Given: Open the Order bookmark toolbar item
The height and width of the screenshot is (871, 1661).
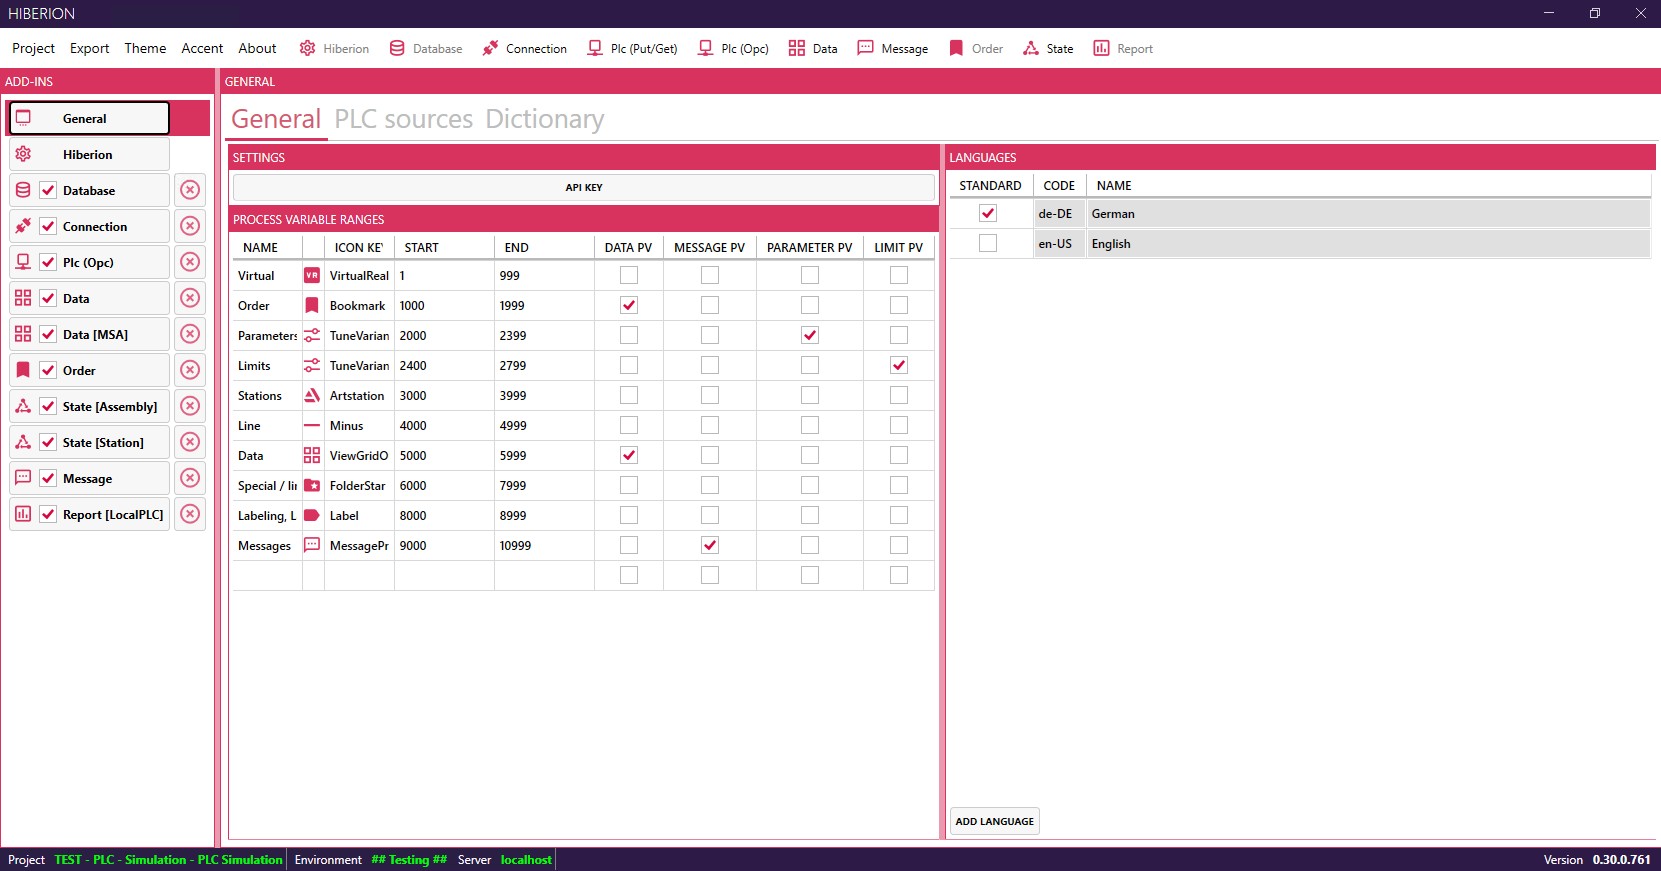Looking at the screenshot, I should [x=975, y=48].
